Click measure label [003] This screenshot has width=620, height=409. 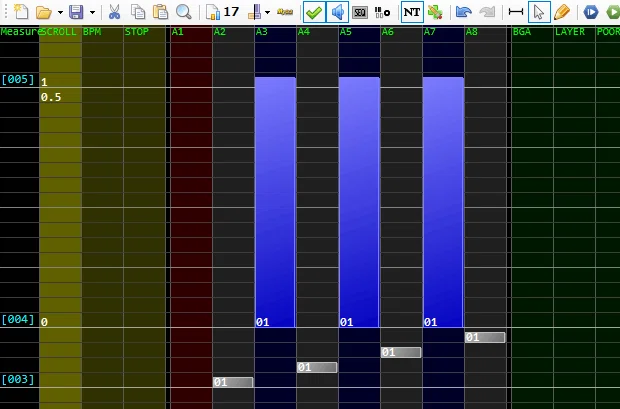pos(18,380)
